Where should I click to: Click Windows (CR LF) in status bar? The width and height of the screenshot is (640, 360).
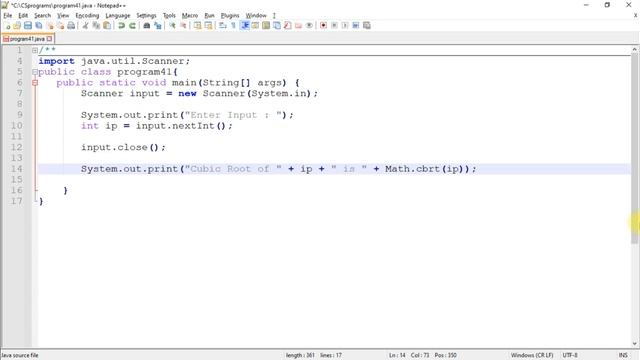click(532, 355)
